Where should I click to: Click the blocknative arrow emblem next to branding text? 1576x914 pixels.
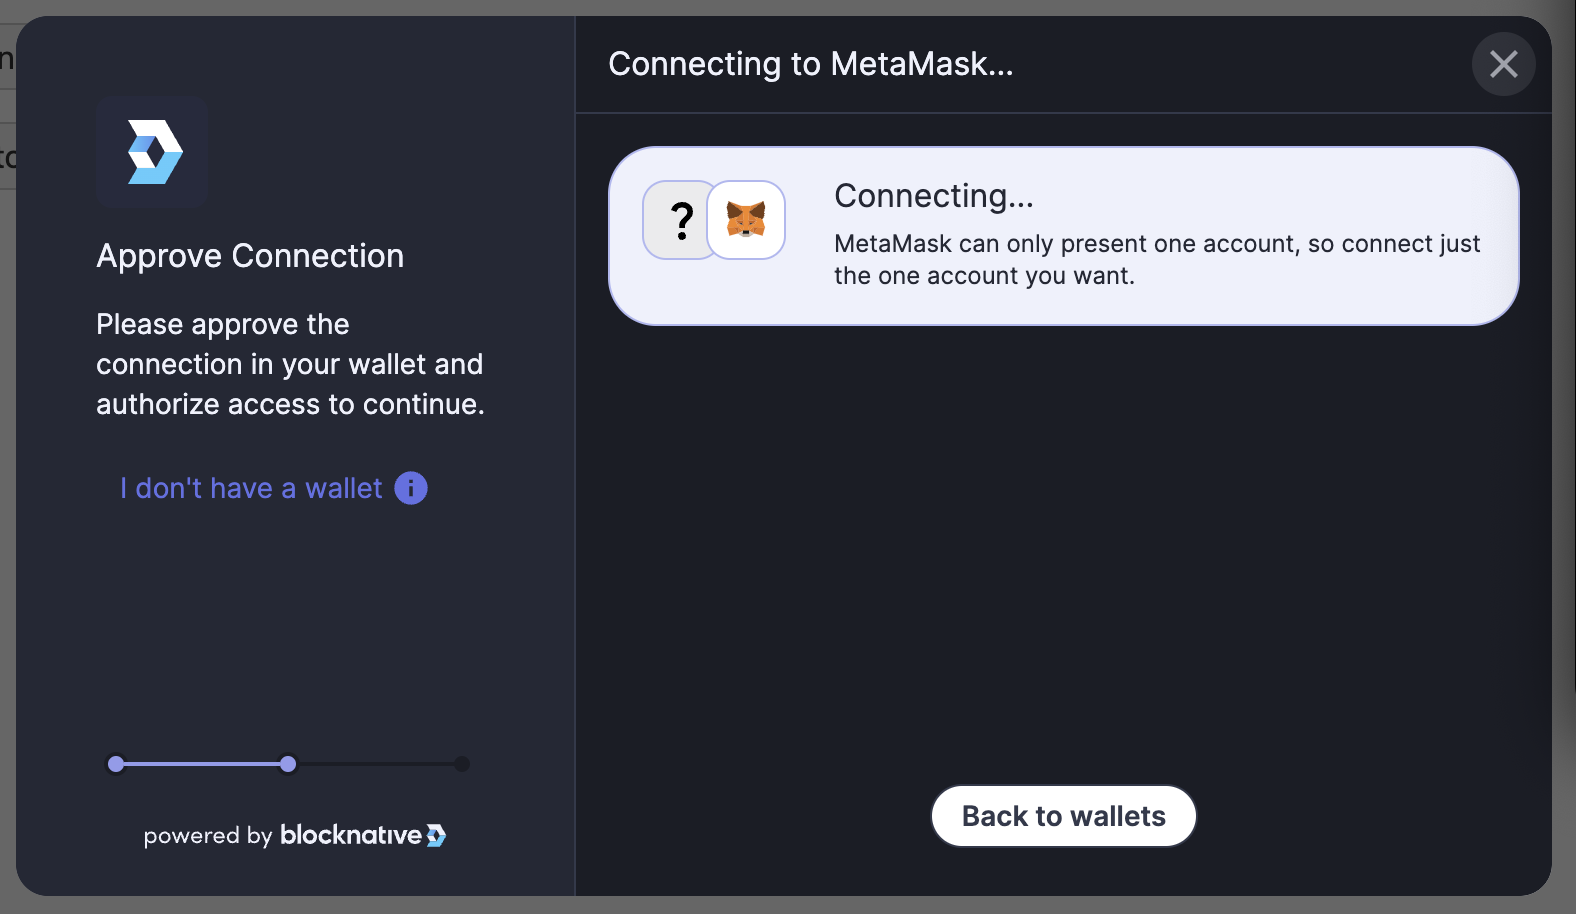pyautogui.click(x=436, y=835)
